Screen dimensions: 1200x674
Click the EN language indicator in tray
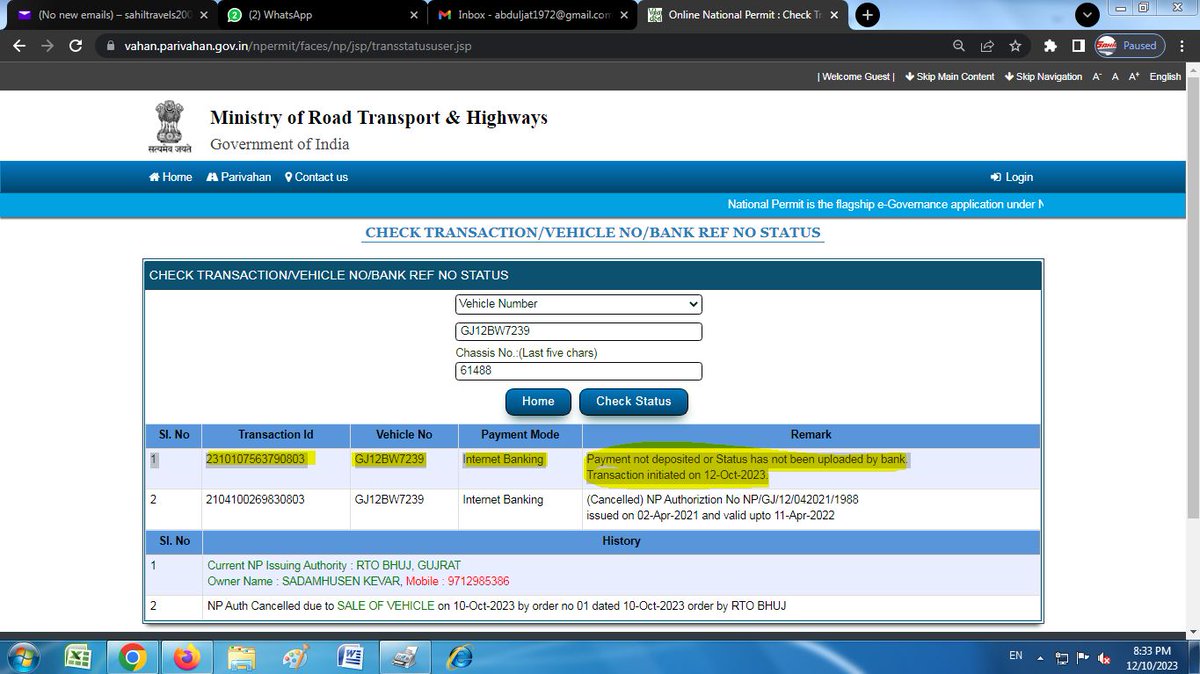tap(1016, 656)
